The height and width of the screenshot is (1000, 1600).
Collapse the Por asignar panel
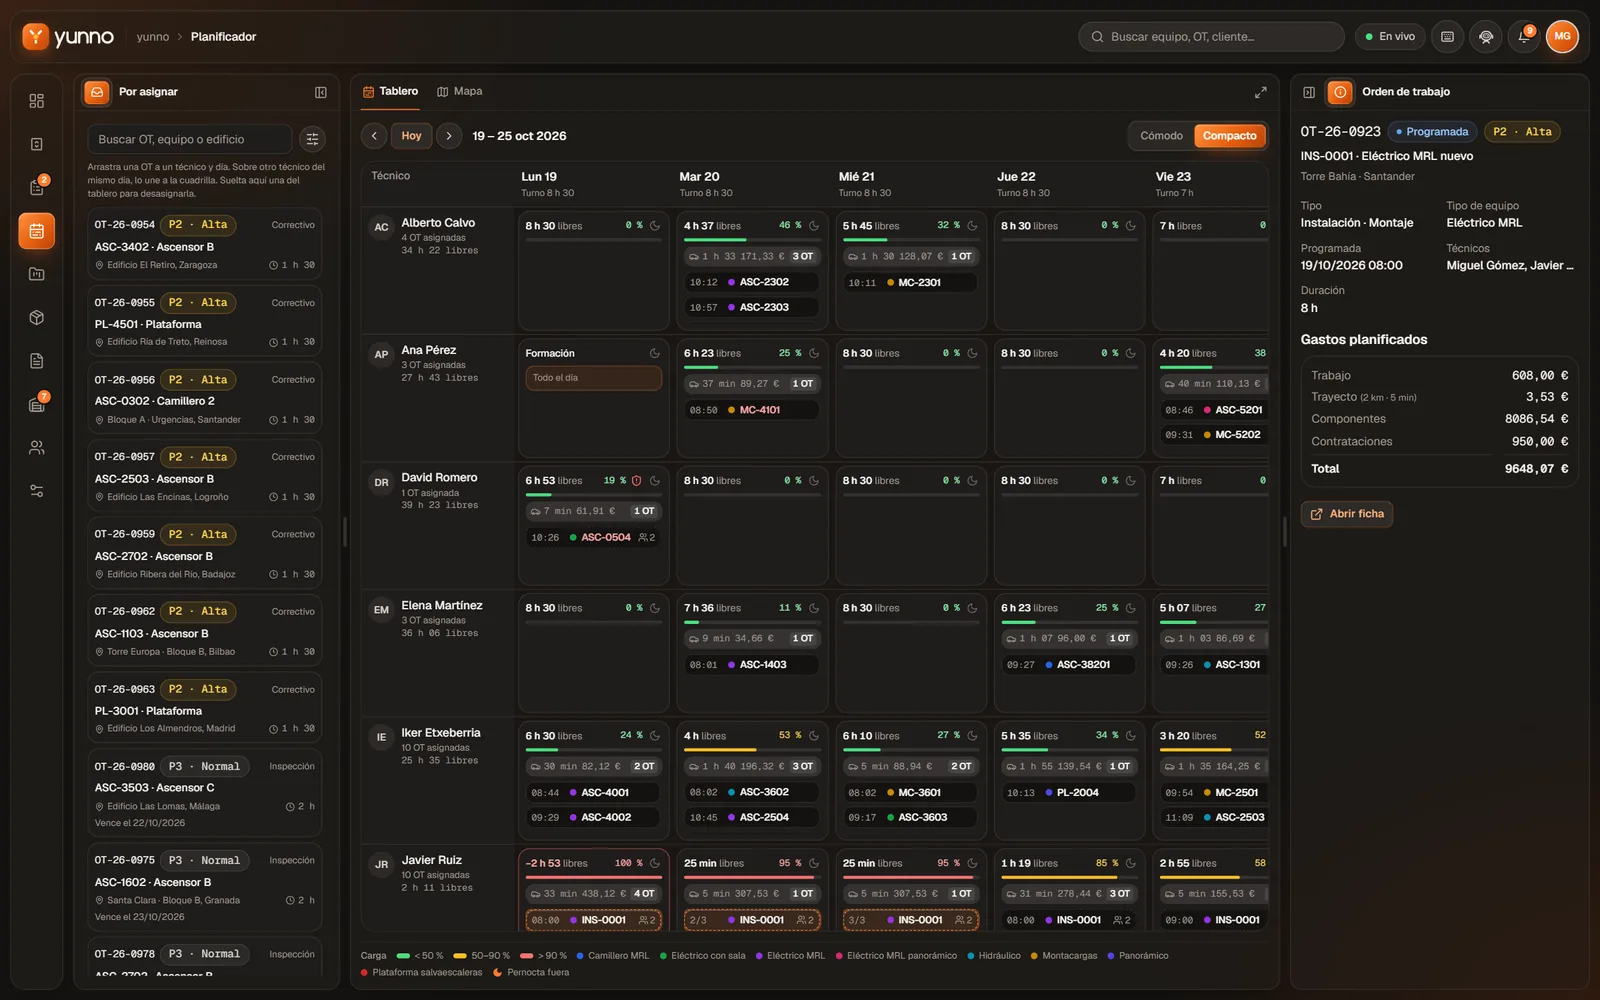click(321, 92)
